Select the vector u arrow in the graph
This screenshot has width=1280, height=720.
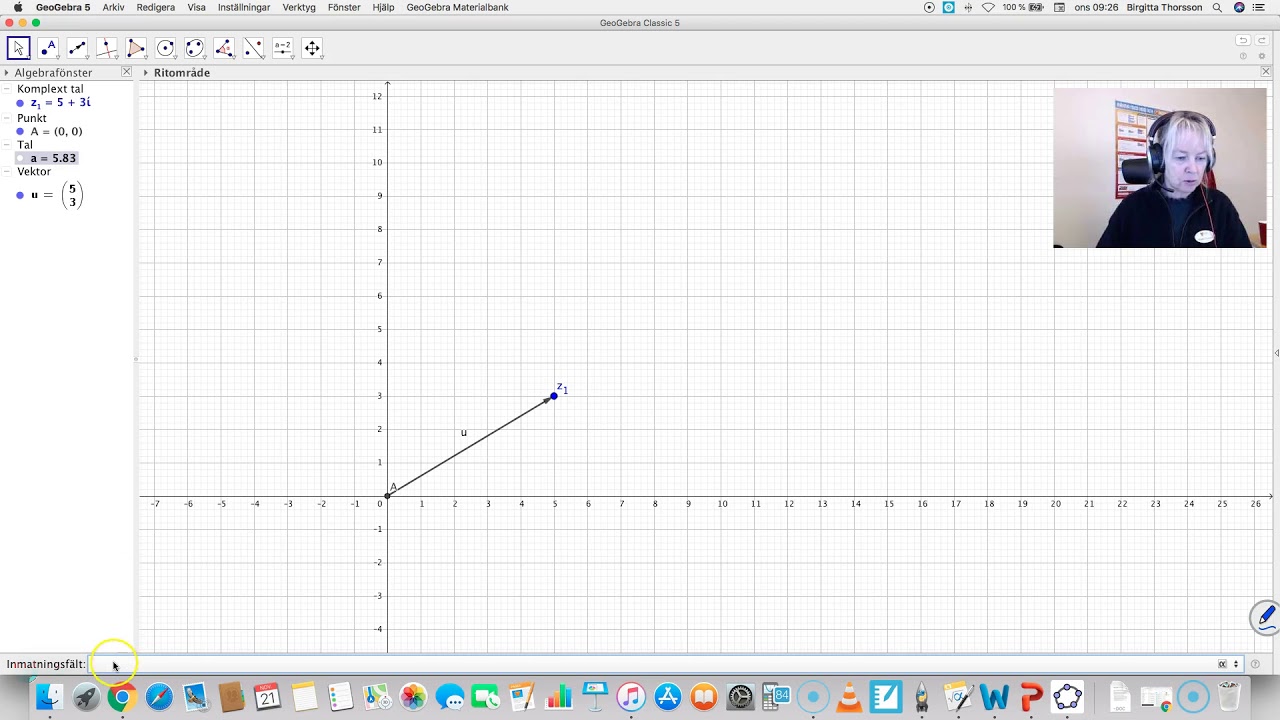[470, 446]
